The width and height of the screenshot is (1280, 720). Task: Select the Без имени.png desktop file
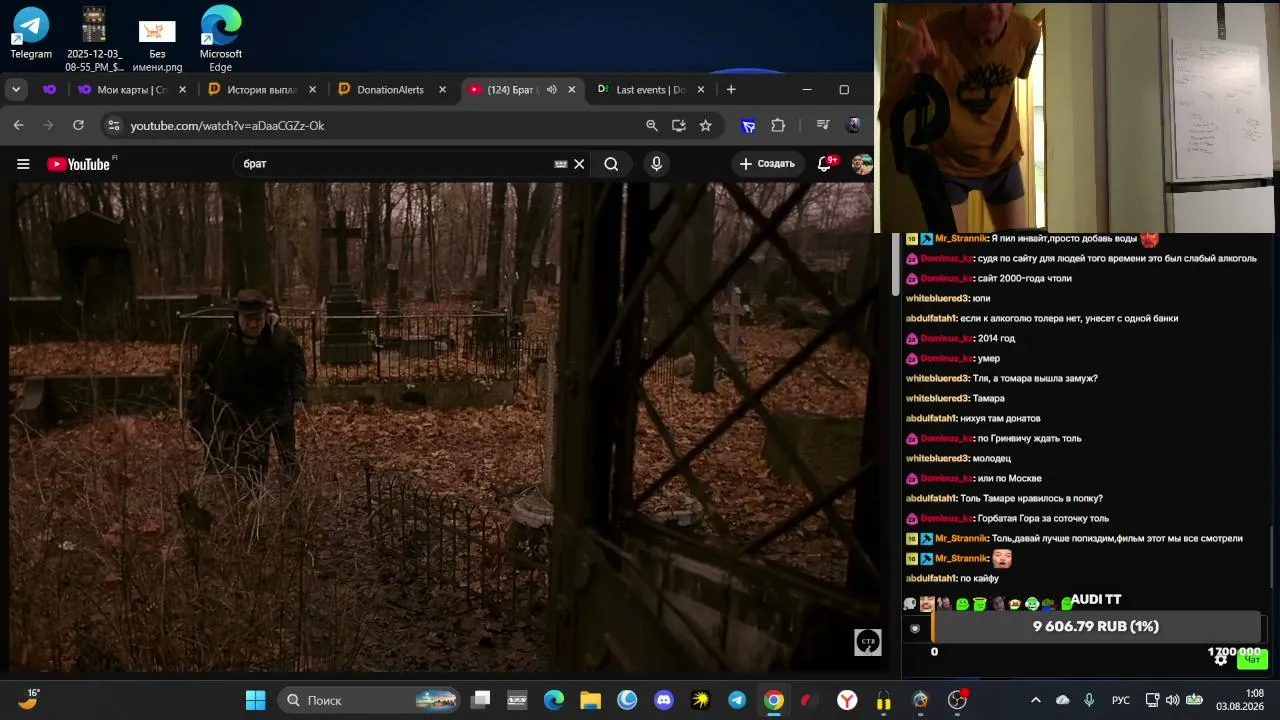click(x=157, y=46)
